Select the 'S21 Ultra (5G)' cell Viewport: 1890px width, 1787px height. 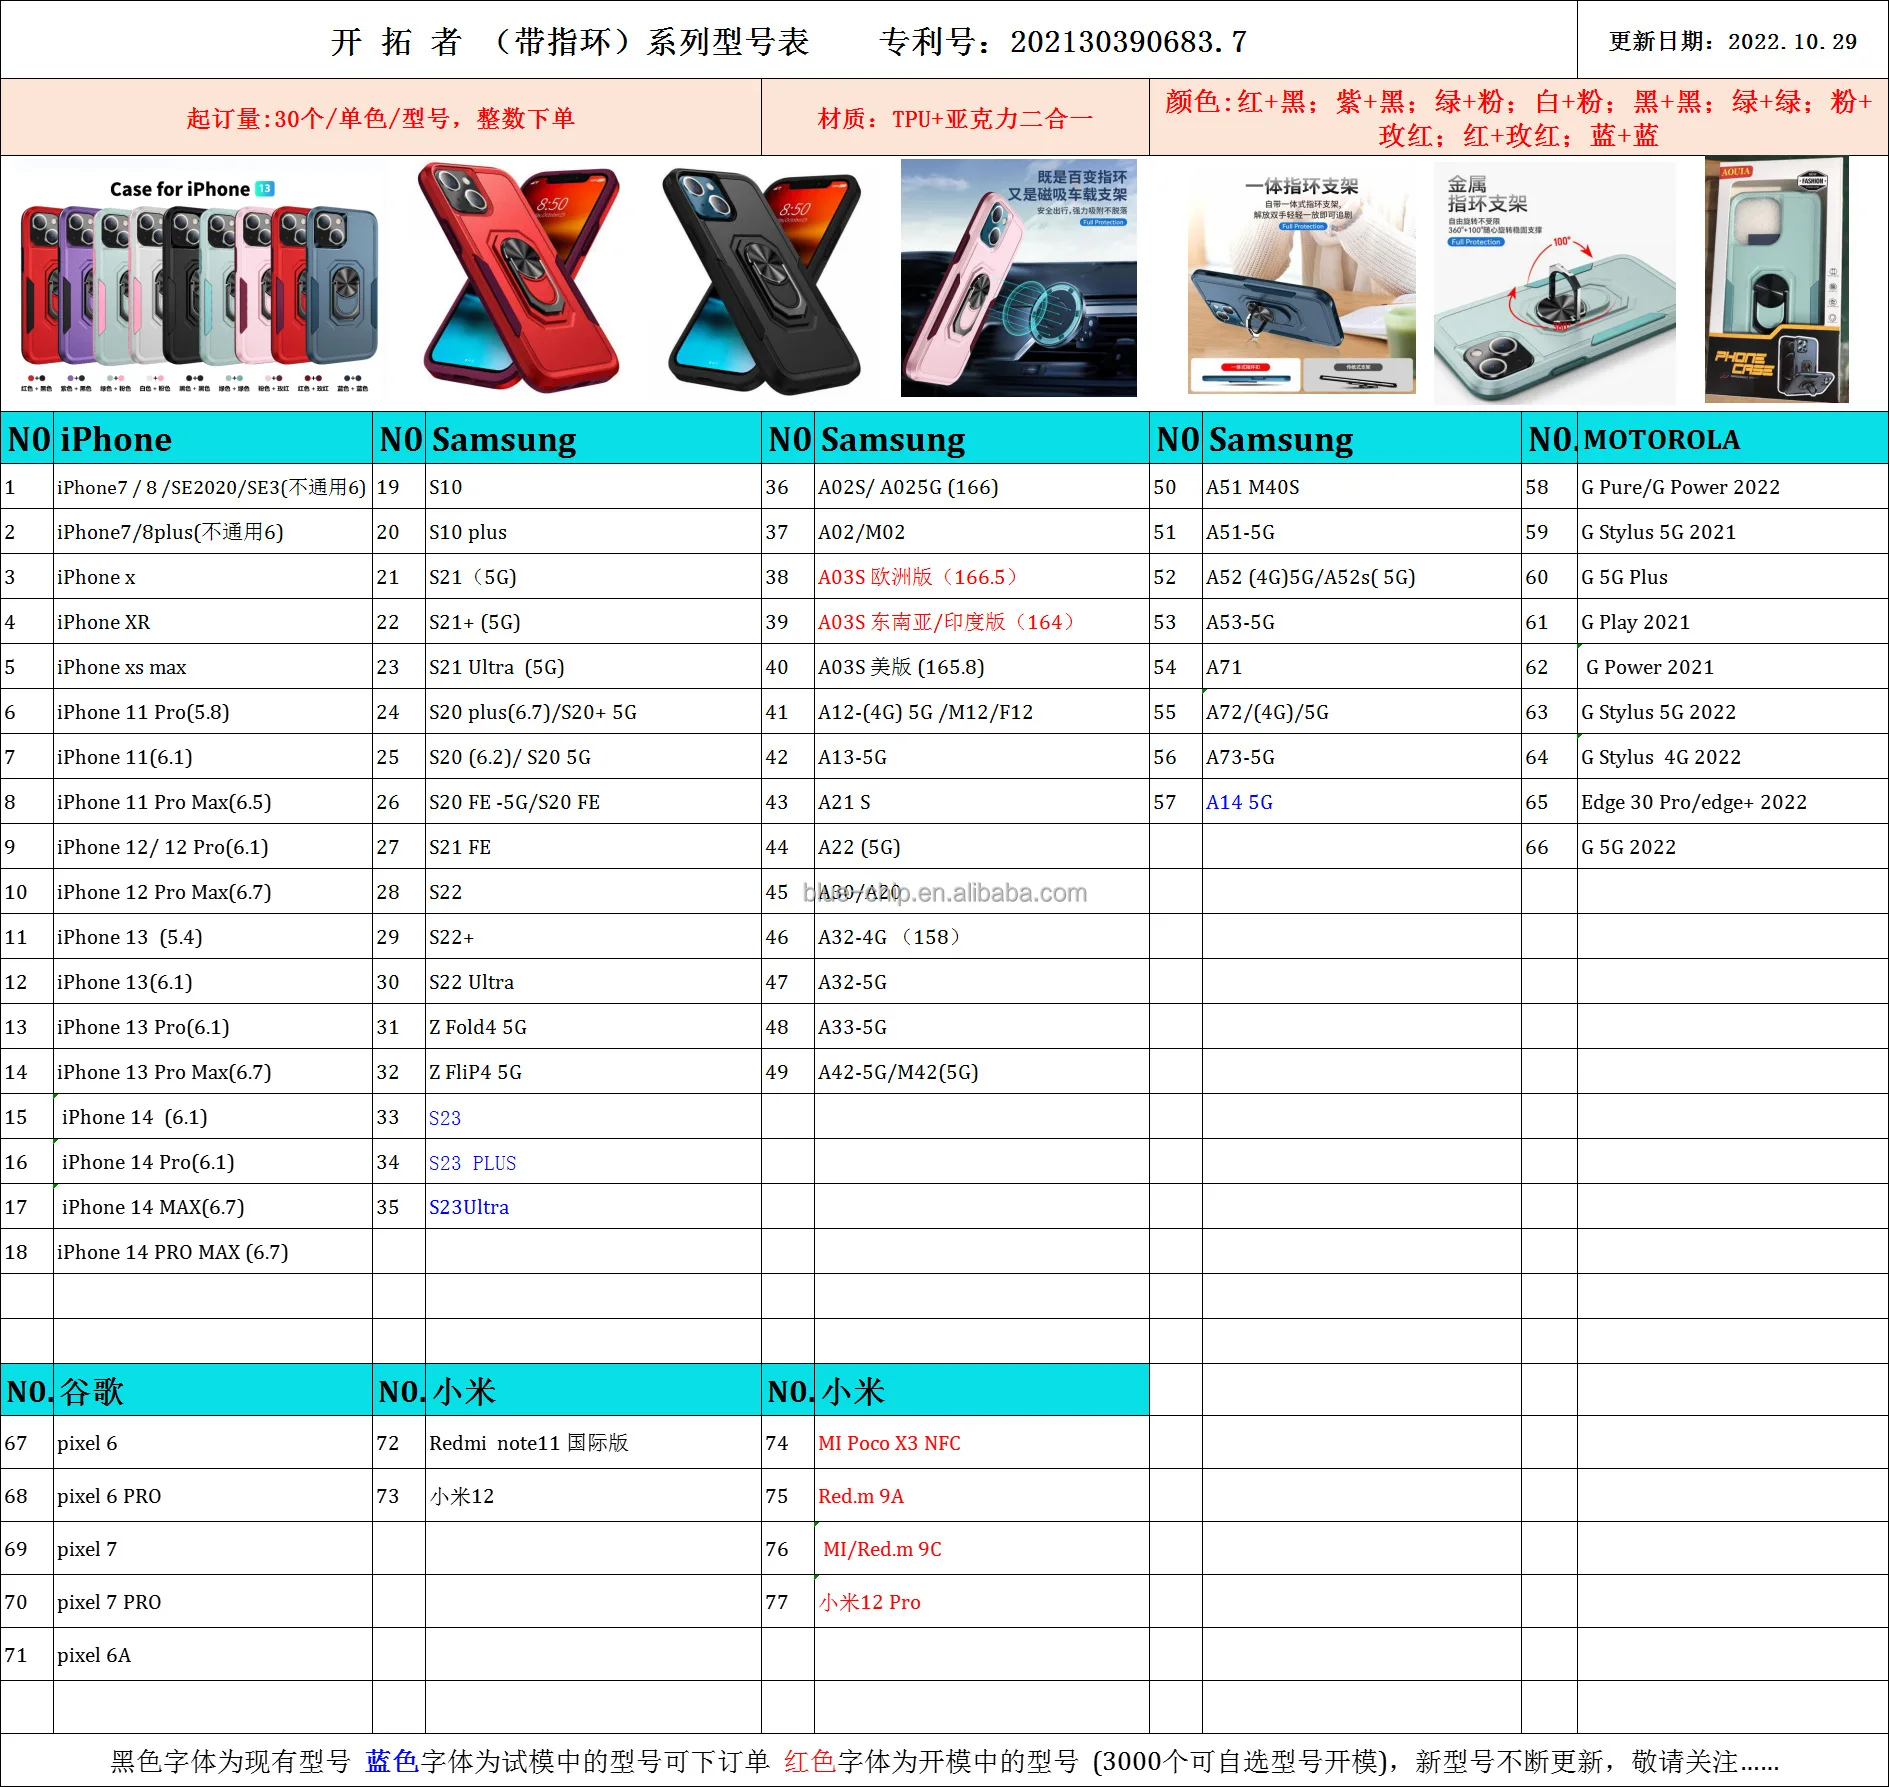pos(593,667)
